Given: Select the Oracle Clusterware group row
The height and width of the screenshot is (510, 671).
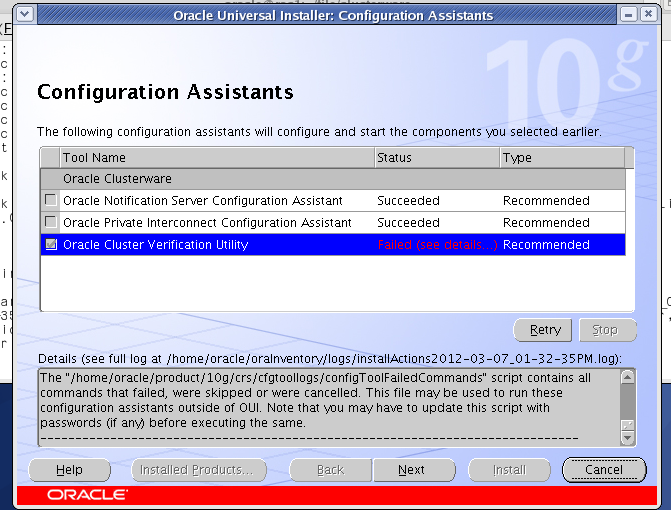Looking at the screenshot, I should (x=333, y=179).
